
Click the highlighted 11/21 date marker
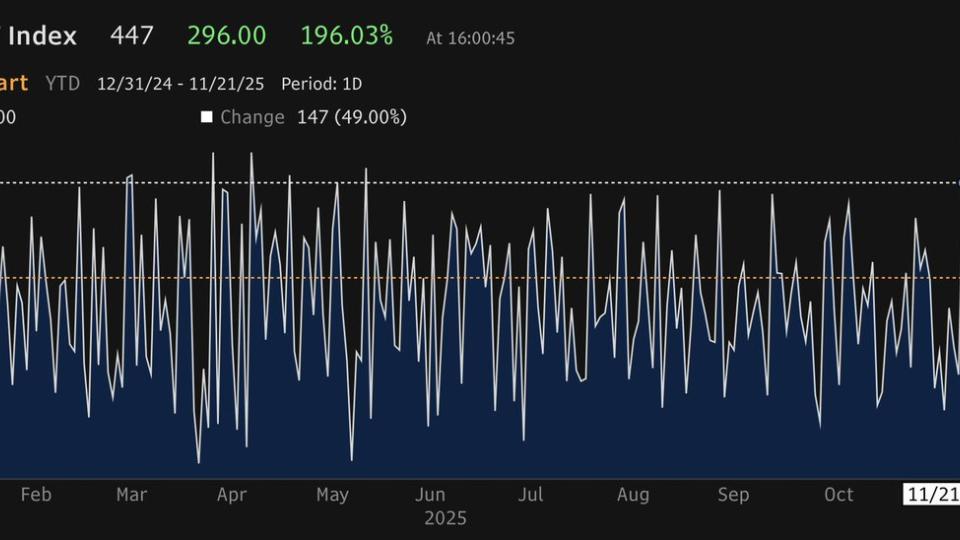coord(931,494)
